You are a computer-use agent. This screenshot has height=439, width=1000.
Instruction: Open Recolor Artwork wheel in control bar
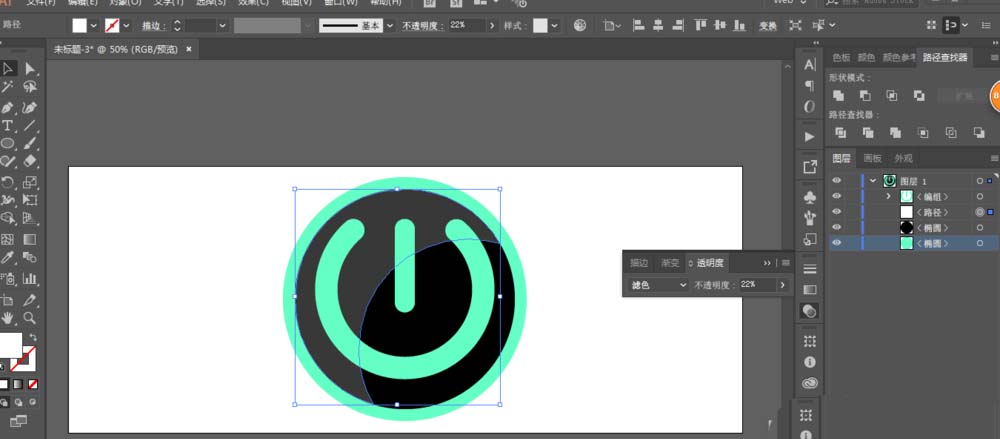[580, 26]
